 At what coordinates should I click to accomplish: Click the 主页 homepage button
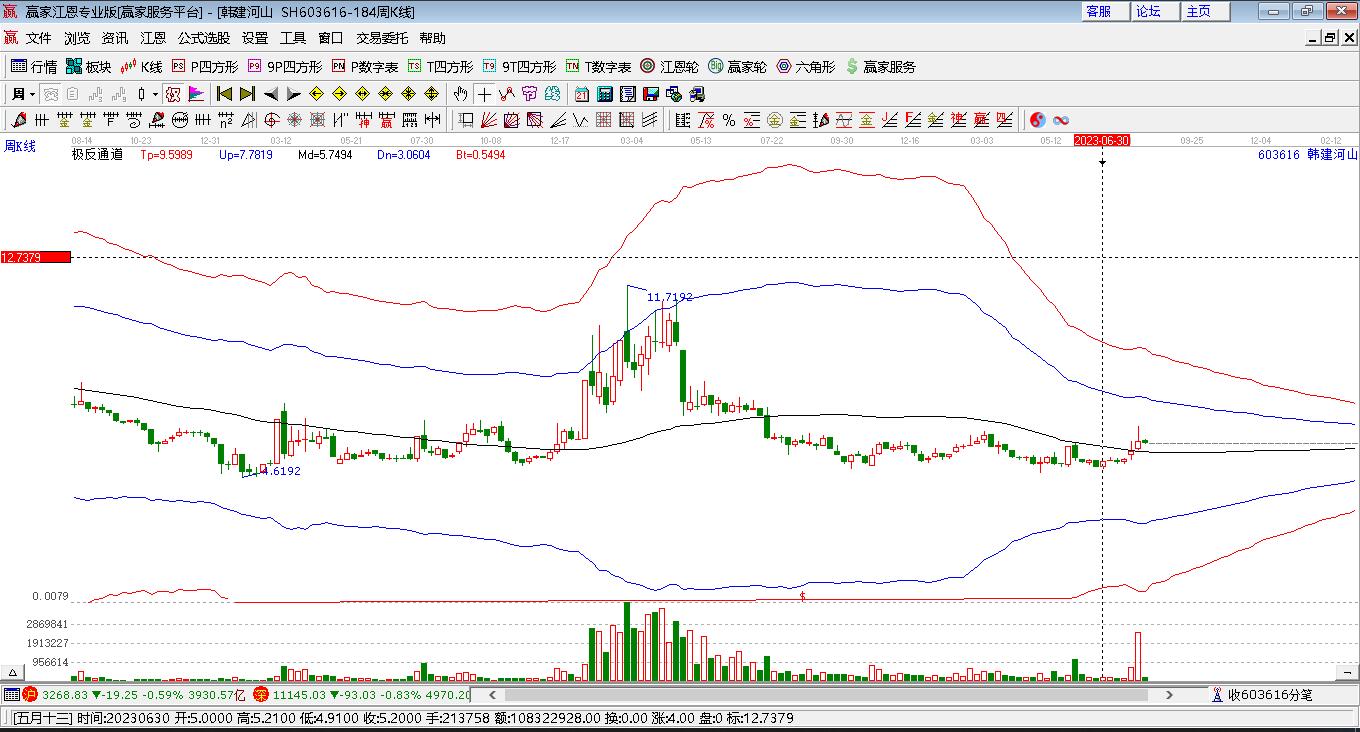[x=1205, y=11]
